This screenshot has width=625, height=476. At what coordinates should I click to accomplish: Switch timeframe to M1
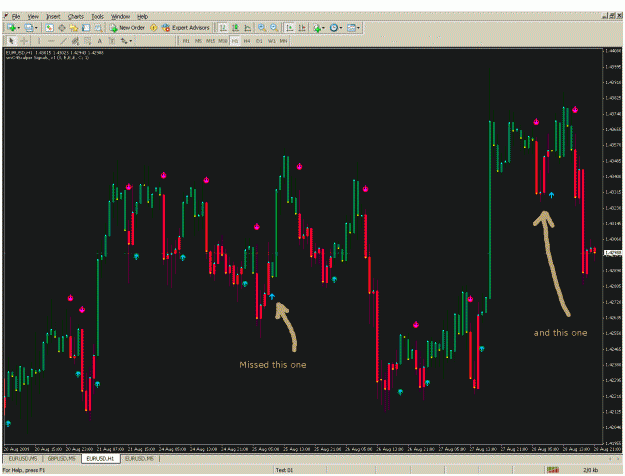pyautogui.click(x=186, y=41)
